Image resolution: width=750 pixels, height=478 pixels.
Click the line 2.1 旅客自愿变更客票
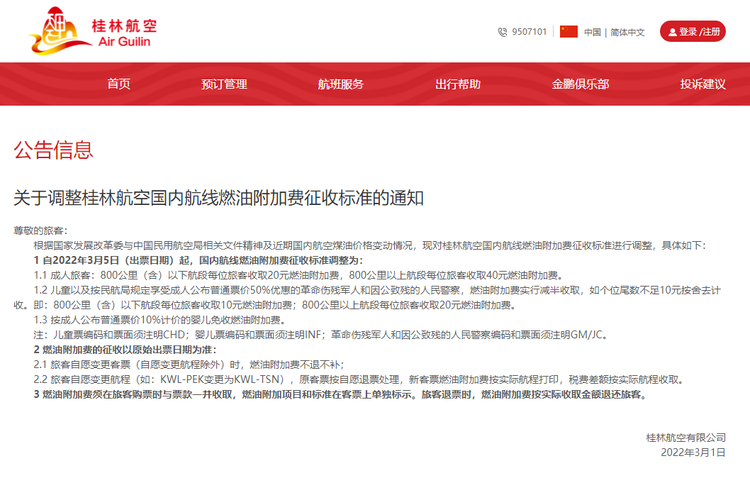click(189, 365)
